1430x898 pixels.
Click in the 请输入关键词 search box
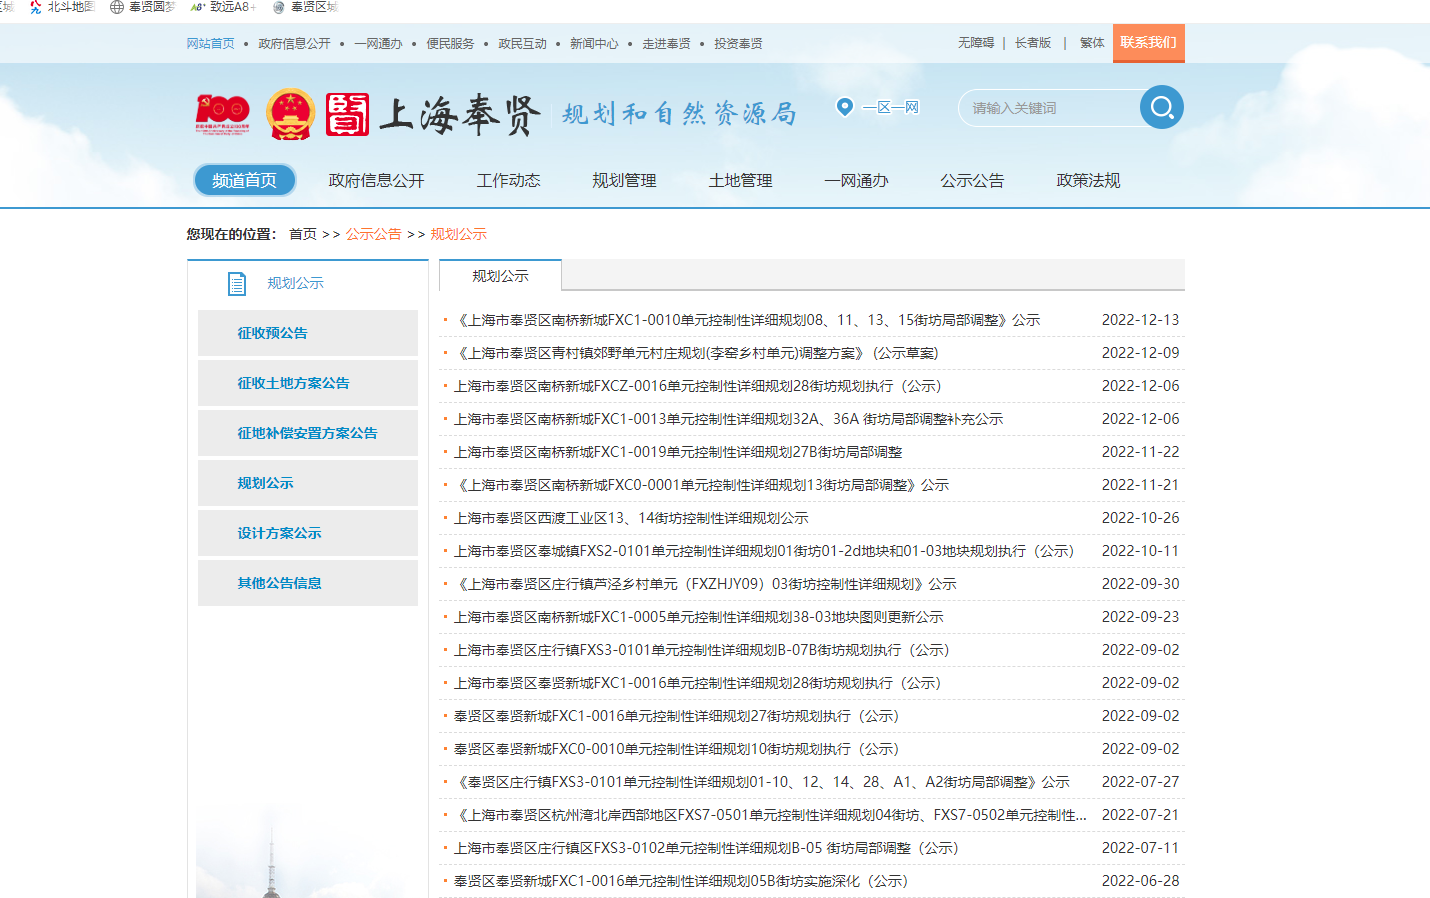pos(1049,108)
